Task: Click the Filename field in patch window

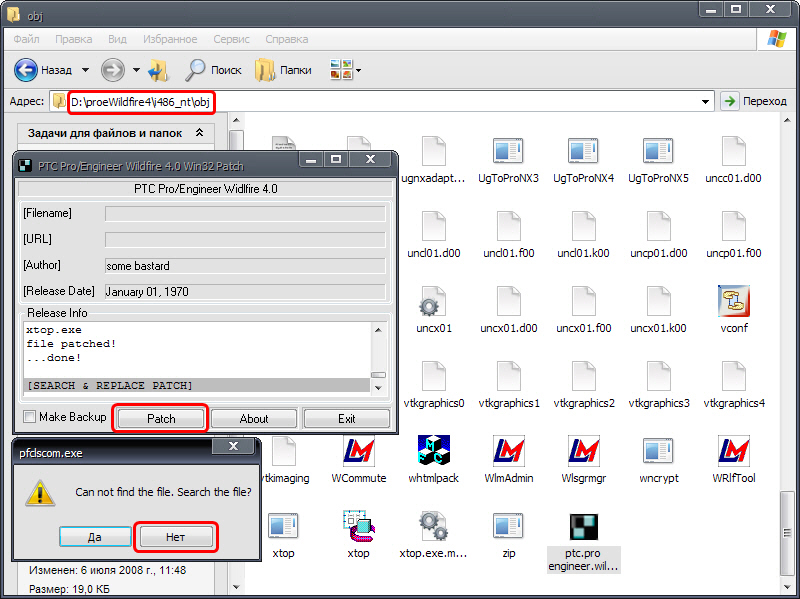Action: pyautogui.click(x=245, y=214)
